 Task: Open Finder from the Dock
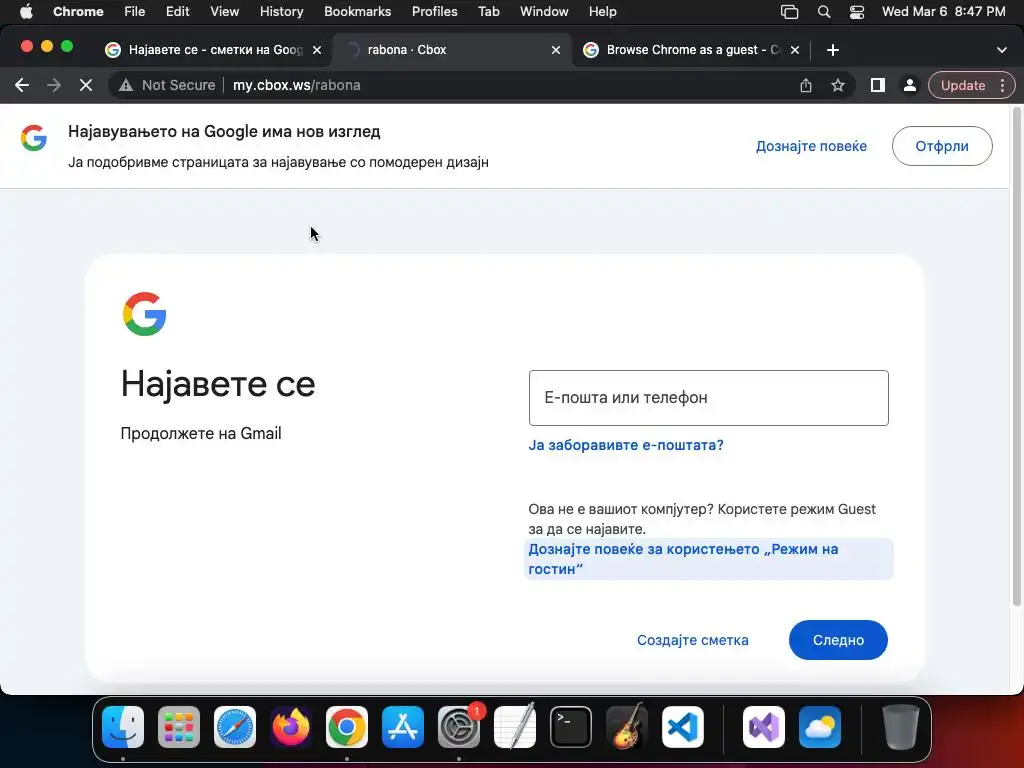tap(123, 727)
